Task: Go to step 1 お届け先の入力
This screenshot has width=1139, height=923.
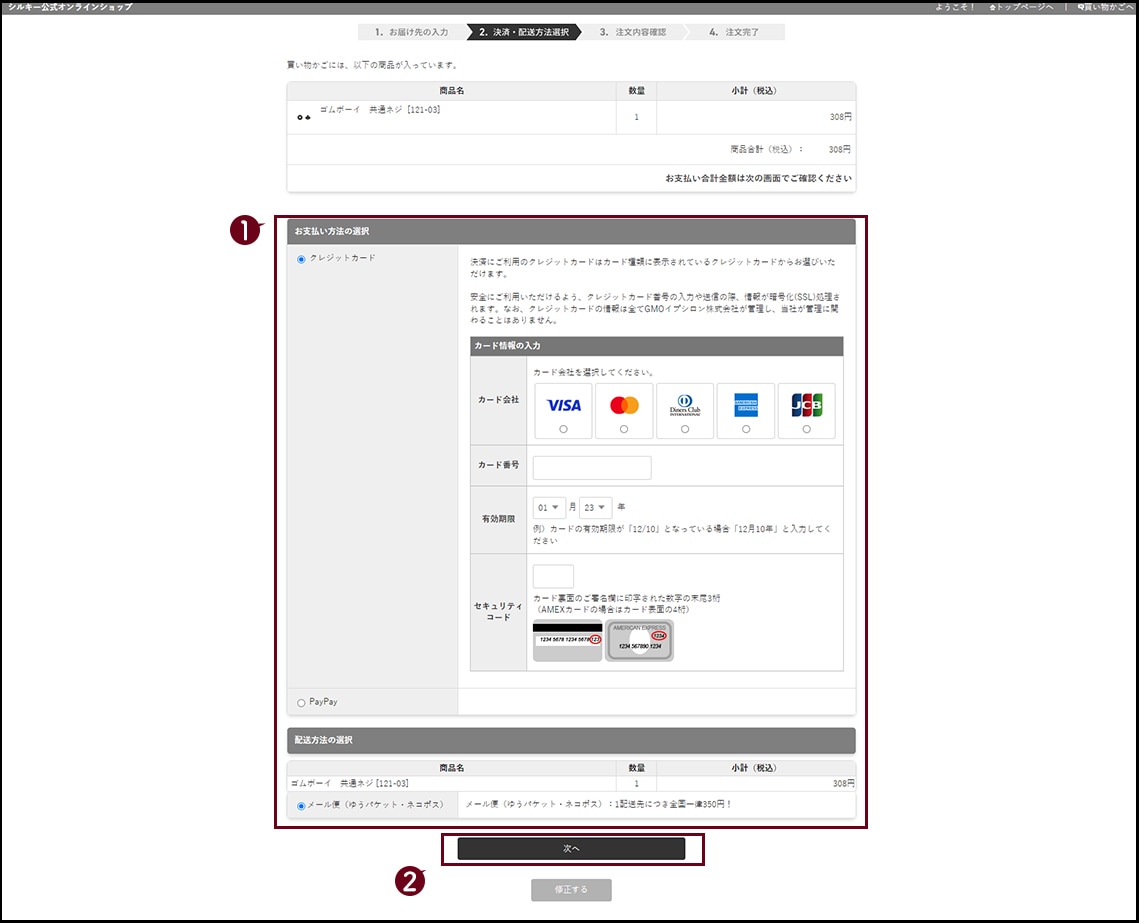Action: pos(411,32)
